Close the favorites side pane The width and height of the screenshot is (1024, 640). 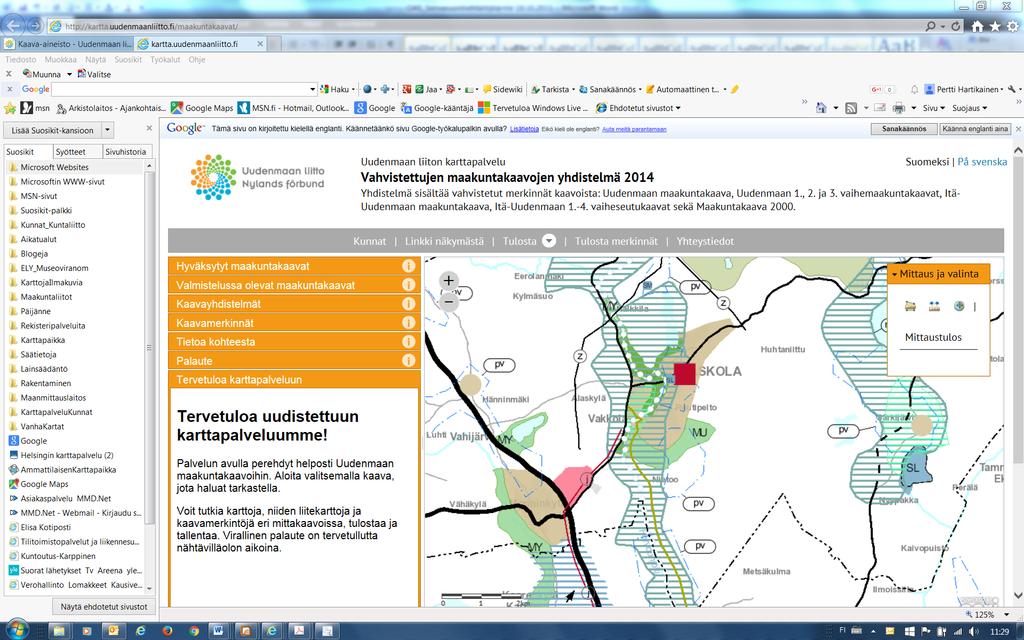(149, 129)
